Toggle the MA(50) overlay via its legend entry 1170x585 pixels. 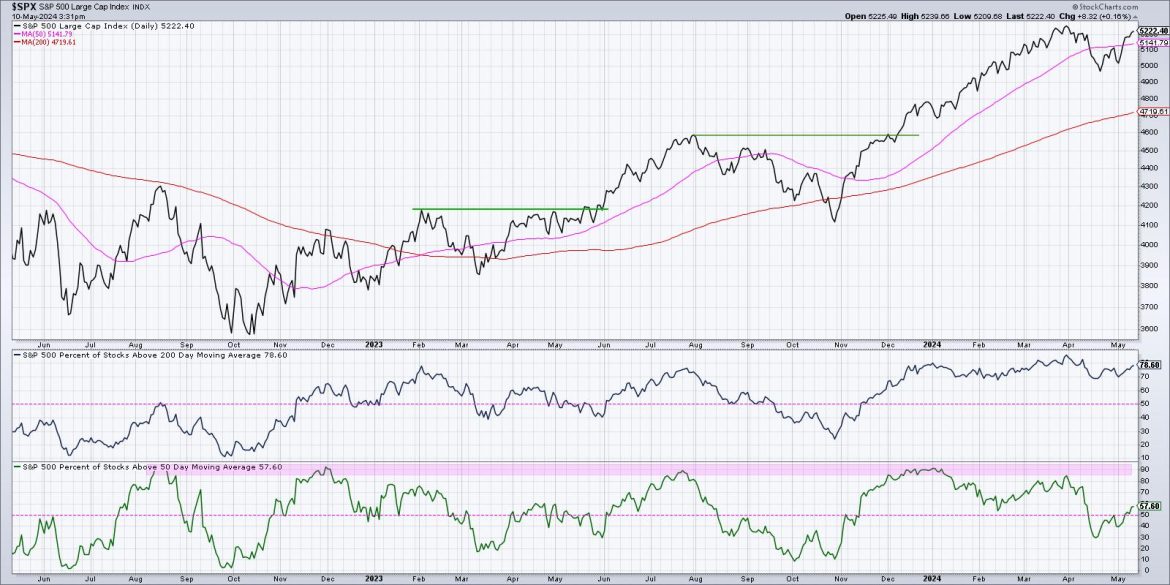point(48,35)
